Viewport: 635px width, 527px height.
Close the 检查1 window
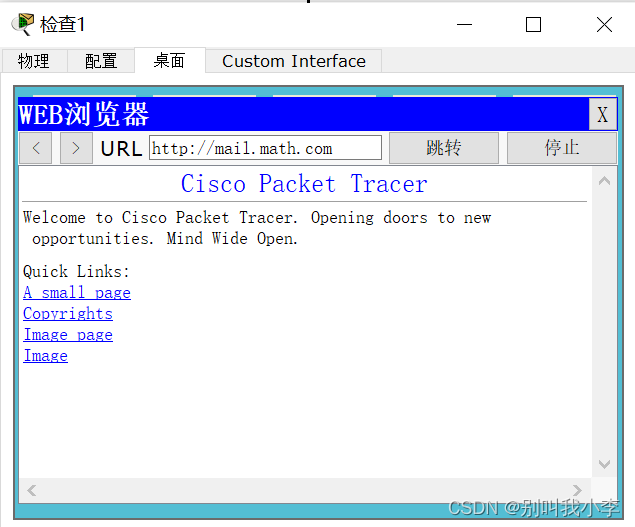click(x=604, y=25)
